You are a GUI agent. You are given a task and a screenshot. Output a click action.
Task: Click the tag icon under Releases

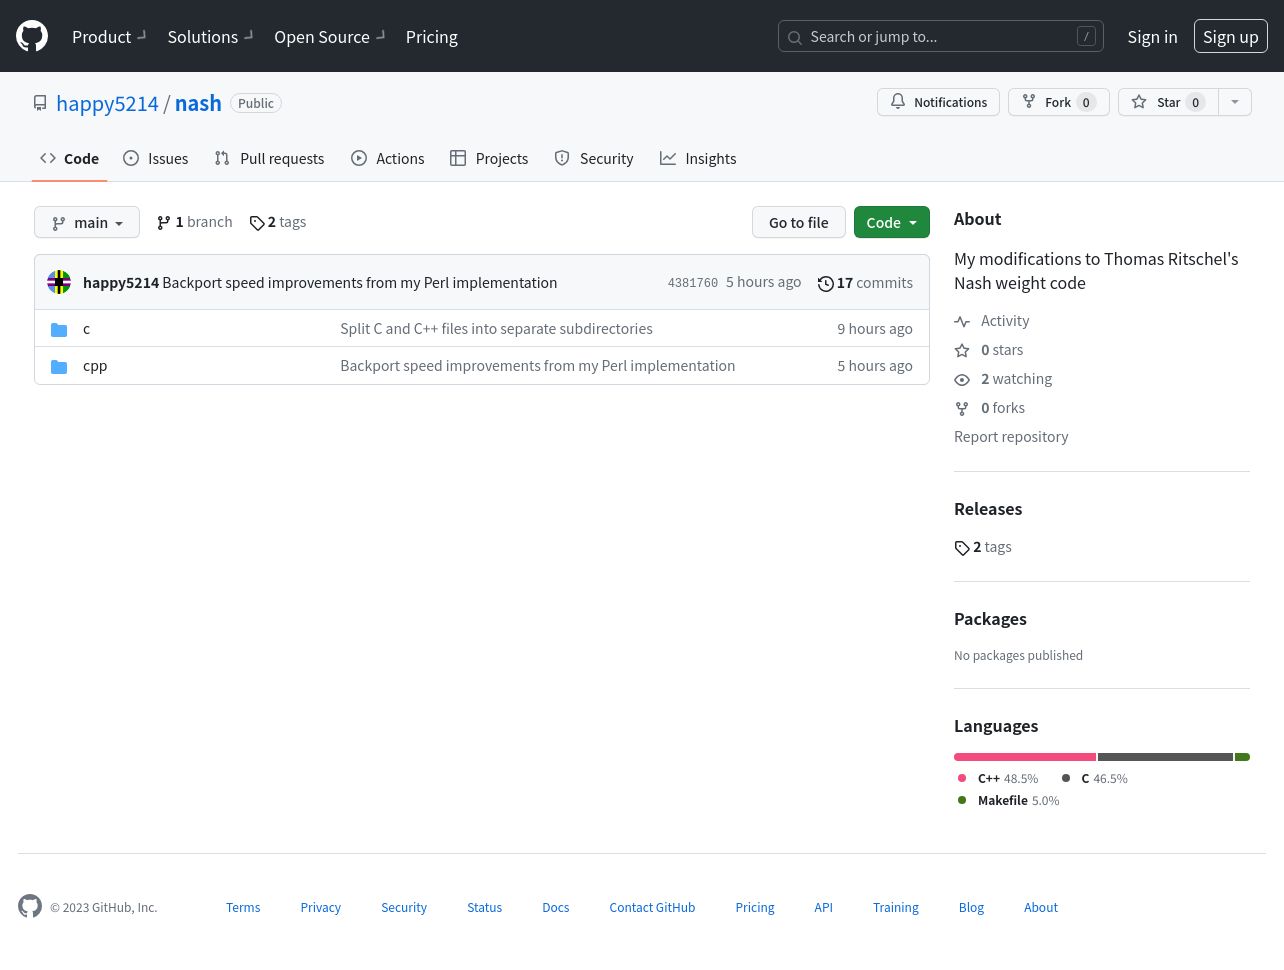[x=962, y=548]
